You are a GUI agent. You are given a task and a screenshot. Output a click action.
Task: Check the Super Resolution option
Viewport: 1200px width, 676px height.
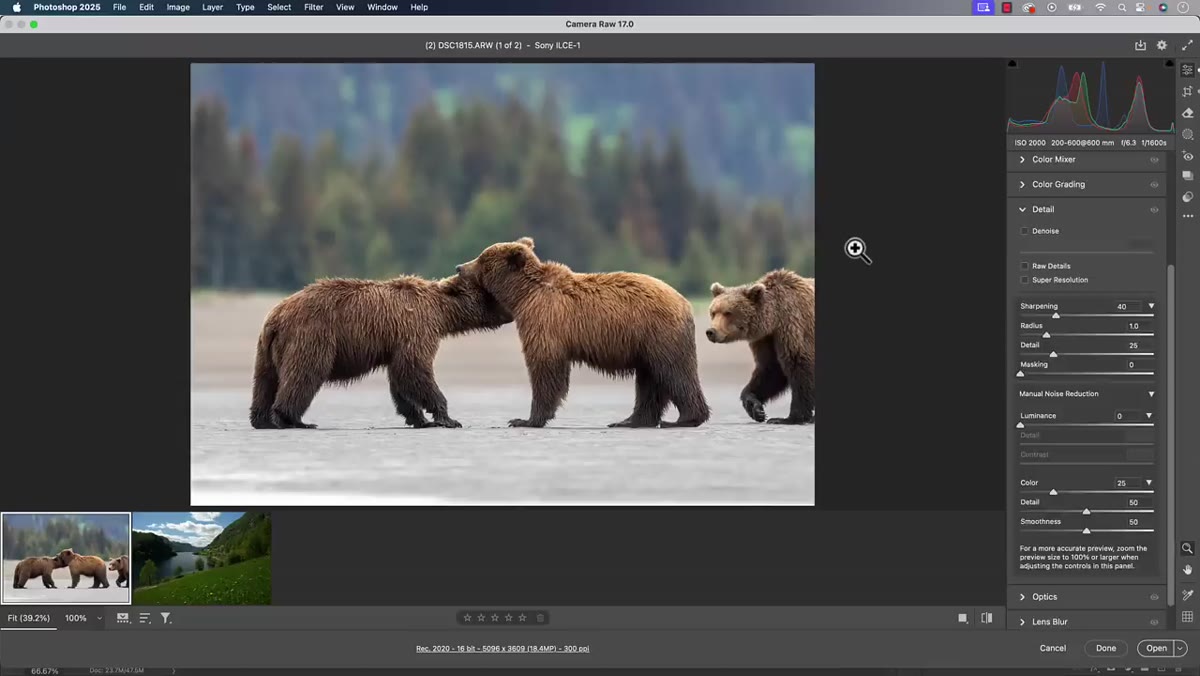click(x=1024, y=280)
